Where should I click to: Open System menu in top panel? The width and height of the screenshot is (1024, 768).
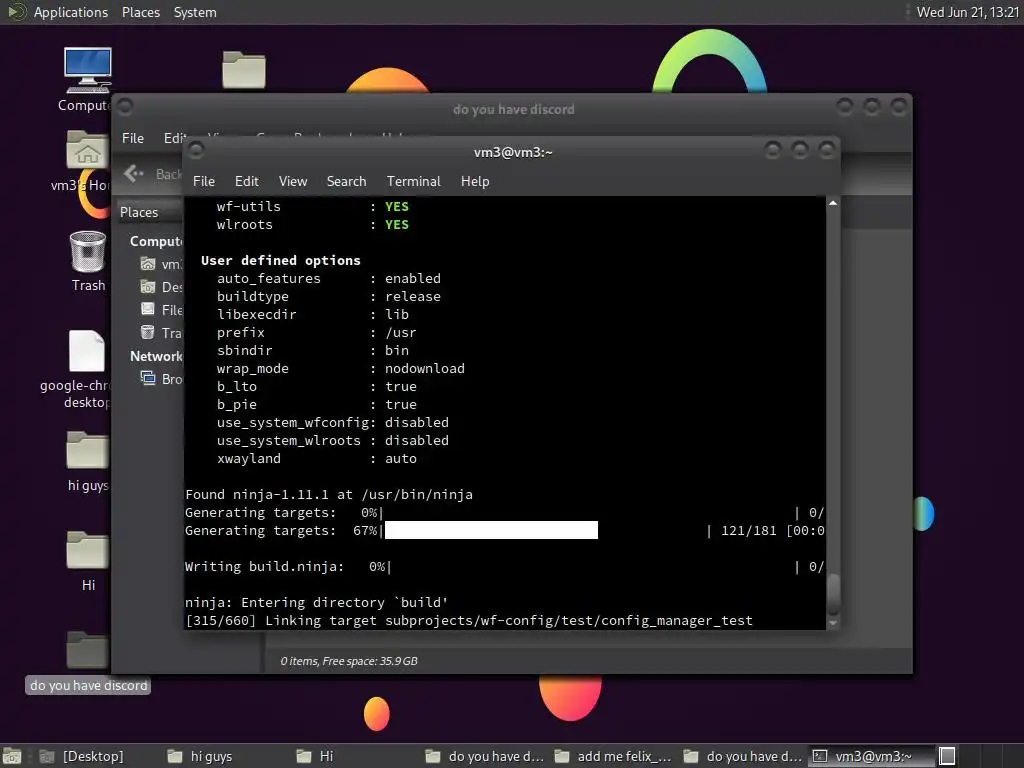coord(195,12)
